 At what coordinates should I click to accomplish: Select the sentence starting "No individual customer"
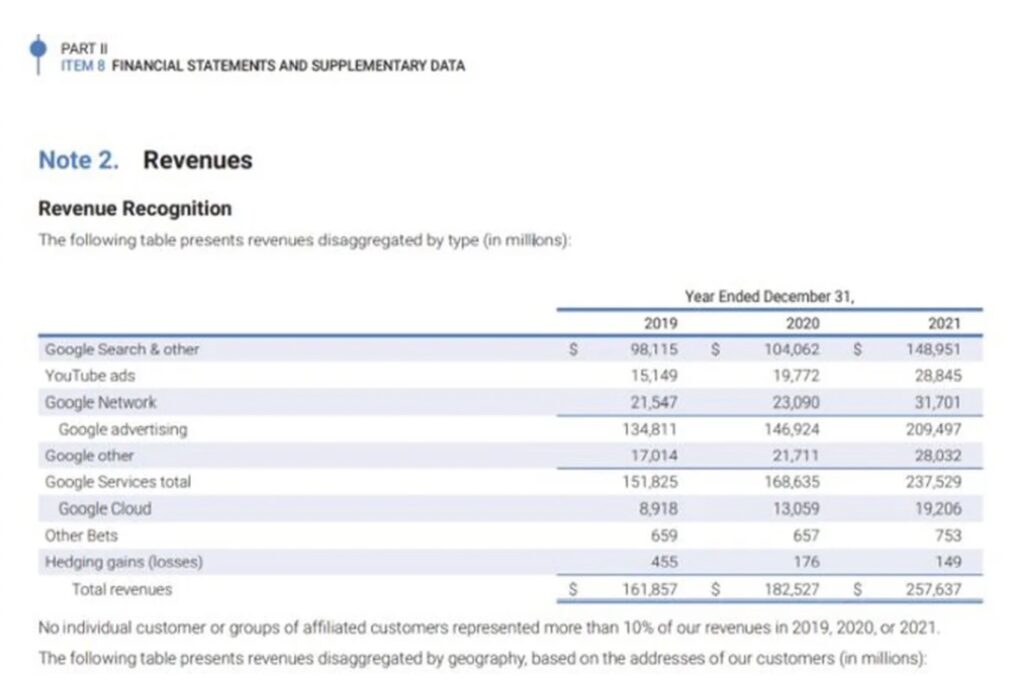pos(489,628)
